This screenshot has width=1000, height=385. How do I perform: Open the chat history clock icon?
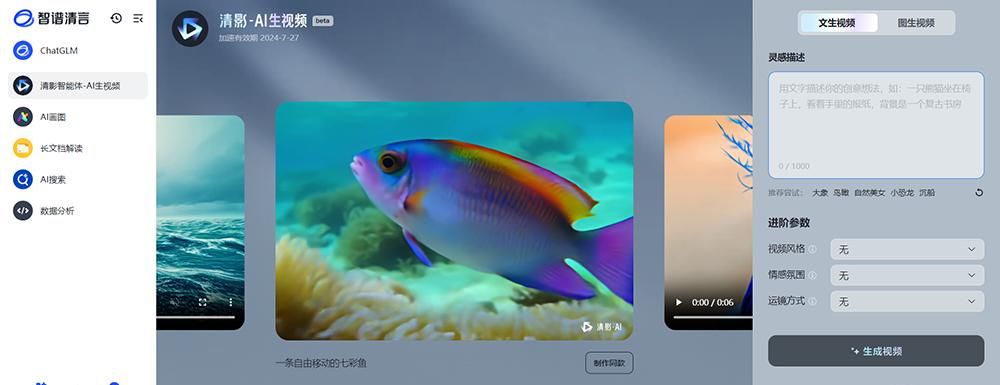[116, 18]
